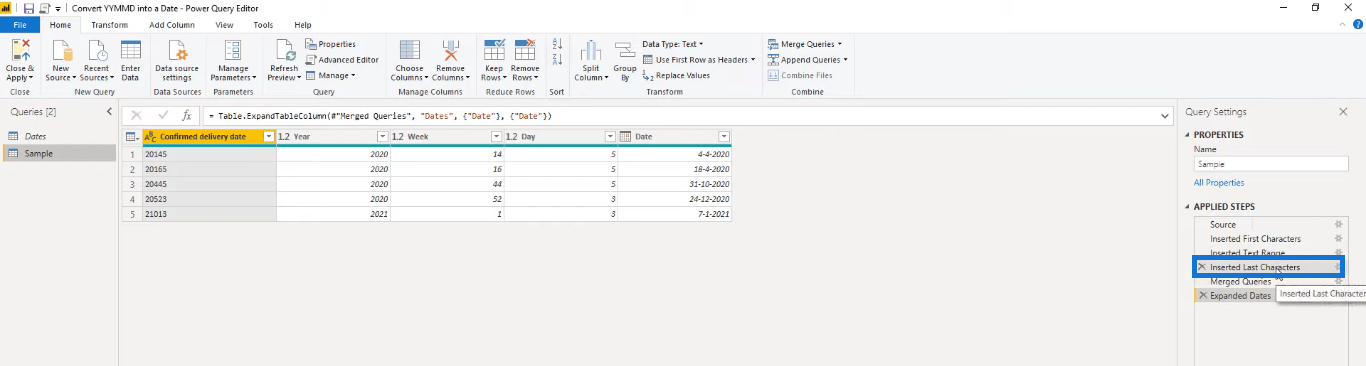The height and width of the screenshot is (366, 1366).
Task: Collapse the ribbon
Action: [x=1341, y=24]
